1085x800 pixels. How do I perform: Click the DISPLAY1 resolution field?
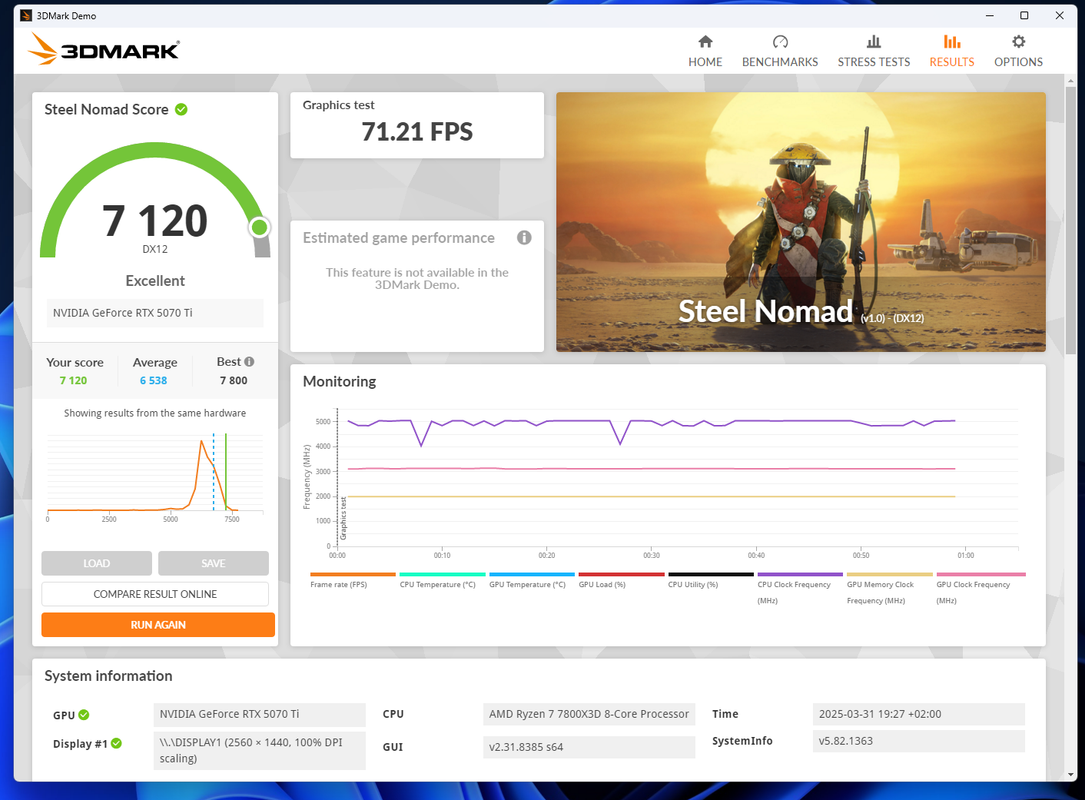pos(259,750)
